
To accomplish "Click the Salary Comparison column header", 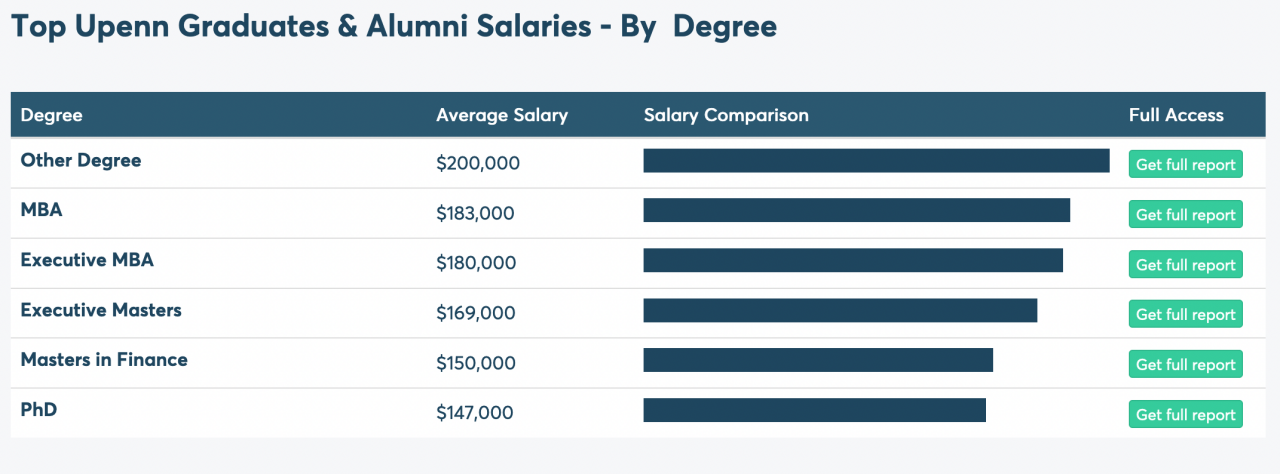I will coord(726,115).
